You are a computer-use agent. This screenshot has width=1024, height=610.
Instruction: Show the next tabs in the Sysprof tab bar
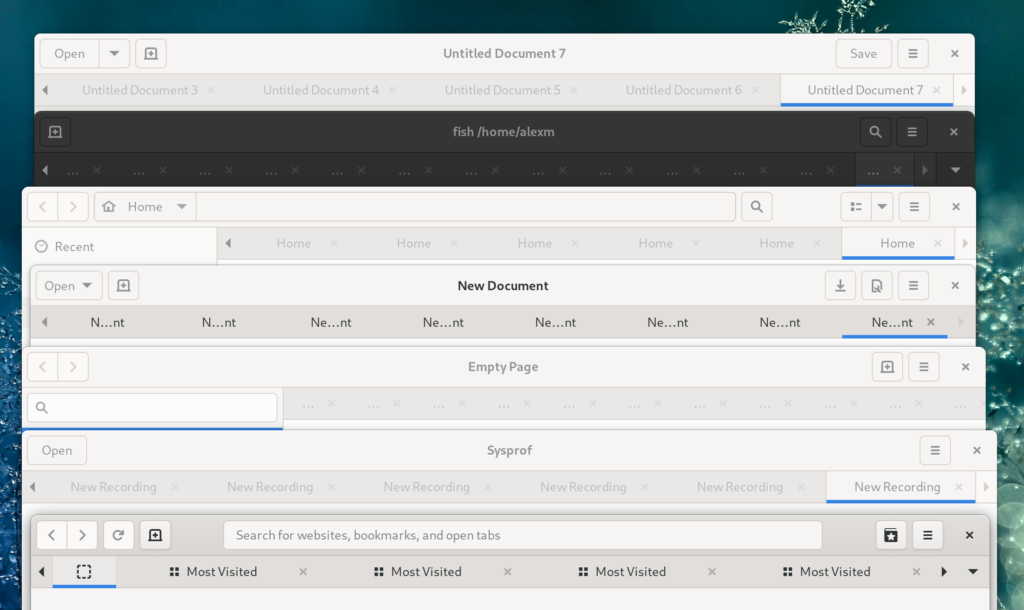click(986, 487)
